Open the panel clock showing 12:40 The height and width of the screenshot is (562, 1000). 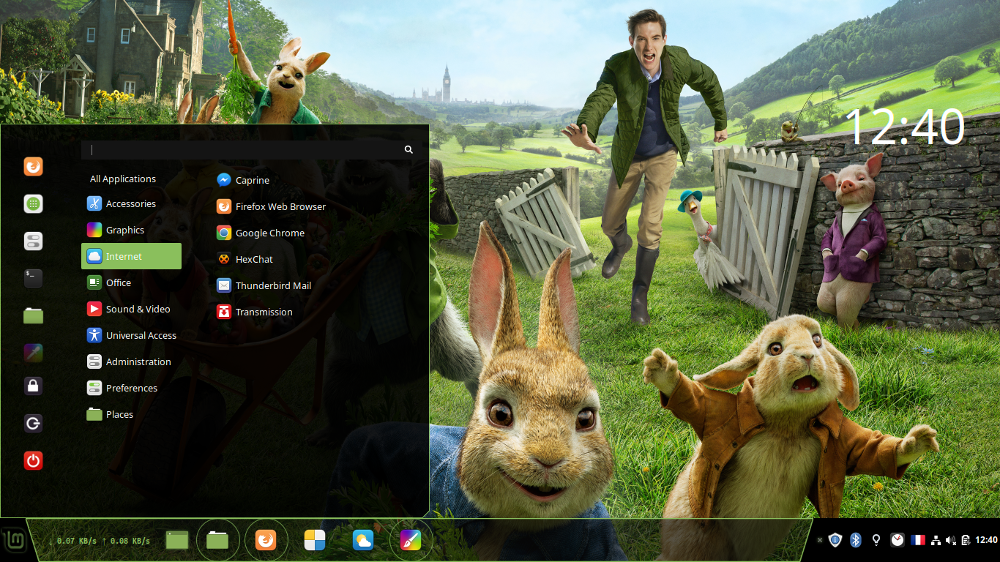click(x=987, y=540)
